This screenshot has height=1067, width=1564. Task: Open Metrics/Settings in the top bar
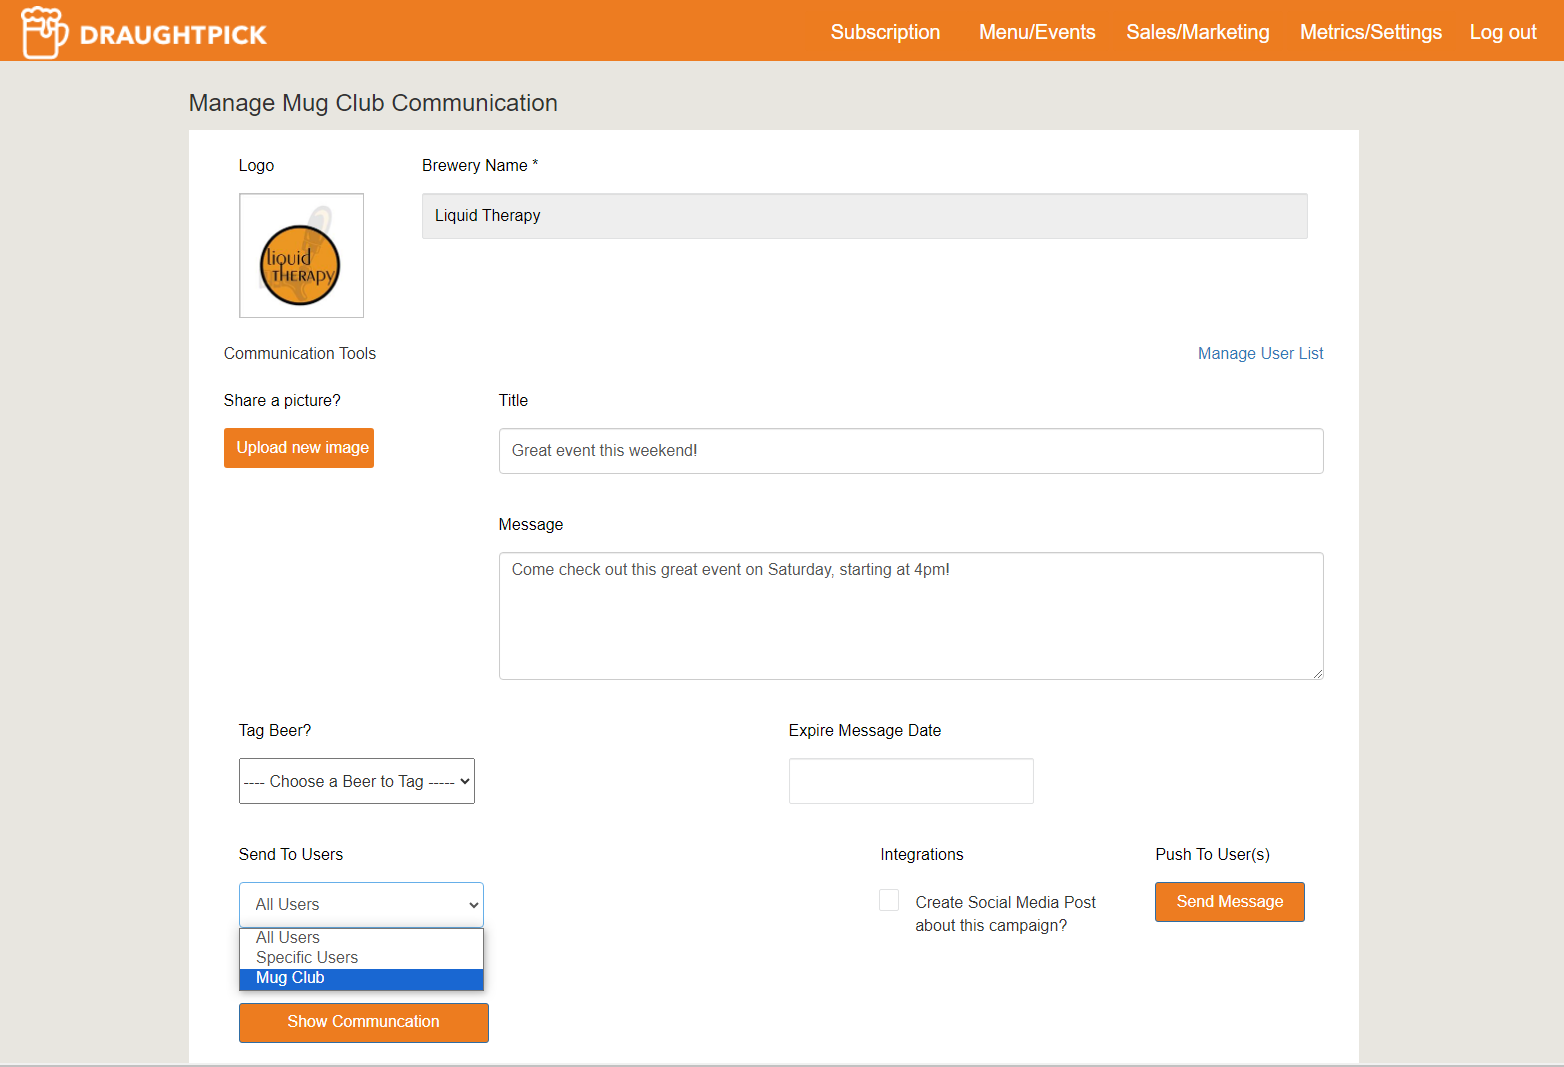1370,32
